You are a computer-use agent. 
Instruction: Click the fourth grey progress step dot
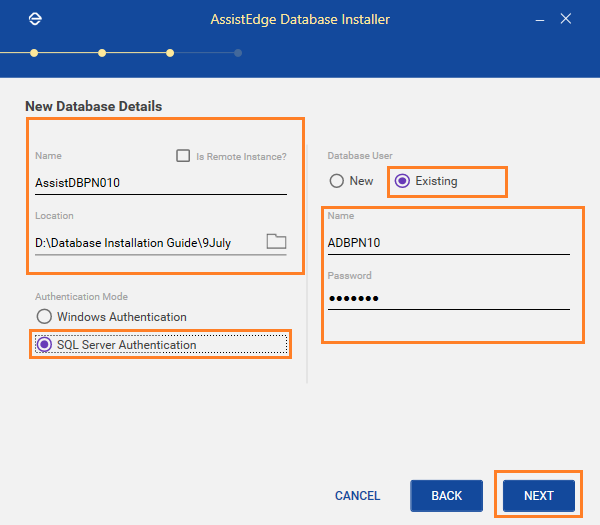238,53
